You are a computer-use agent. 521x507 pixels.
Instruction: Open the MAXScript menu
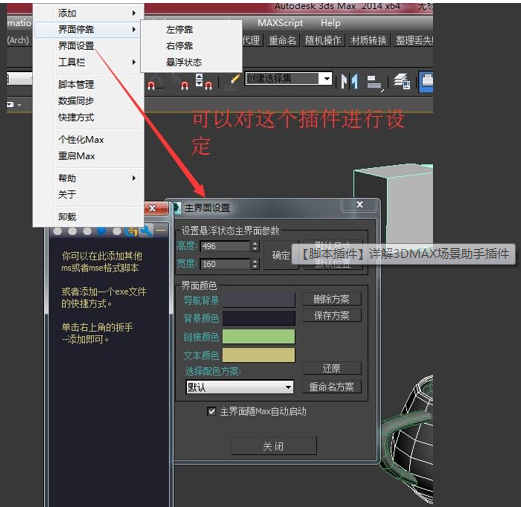point(280,23)
